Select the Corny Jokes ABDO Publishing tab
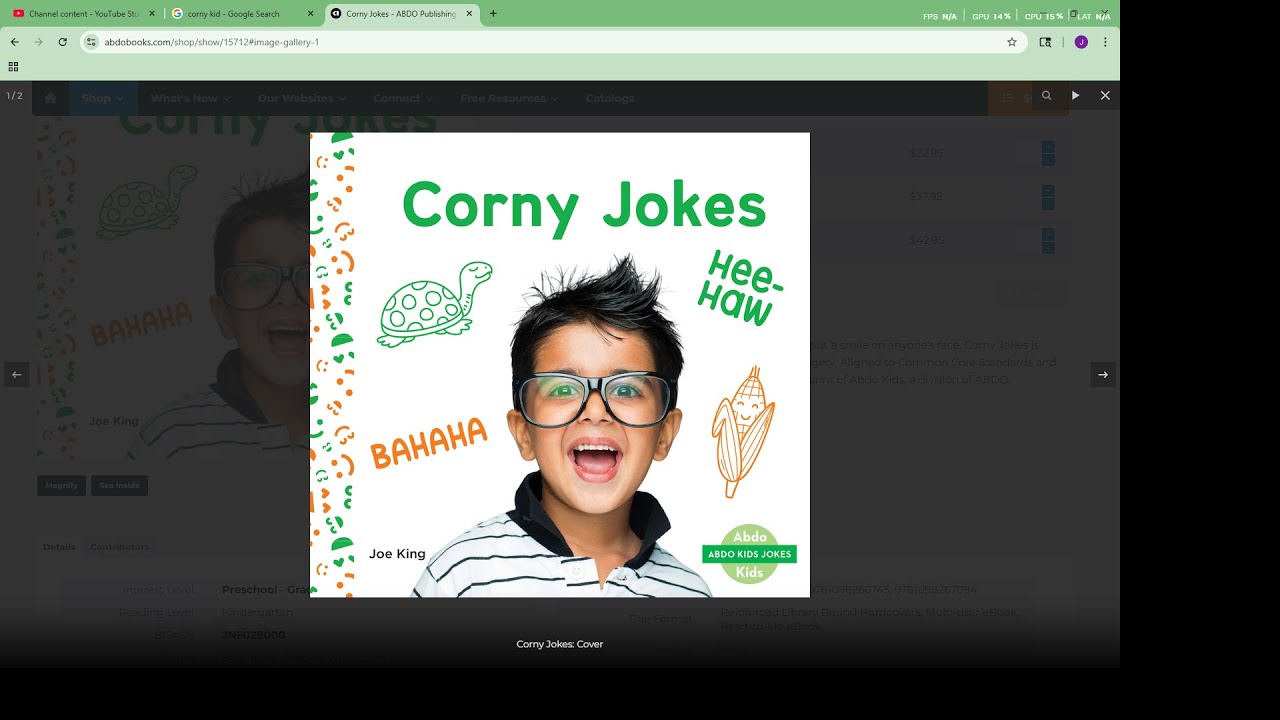 [x=400, y=14]
